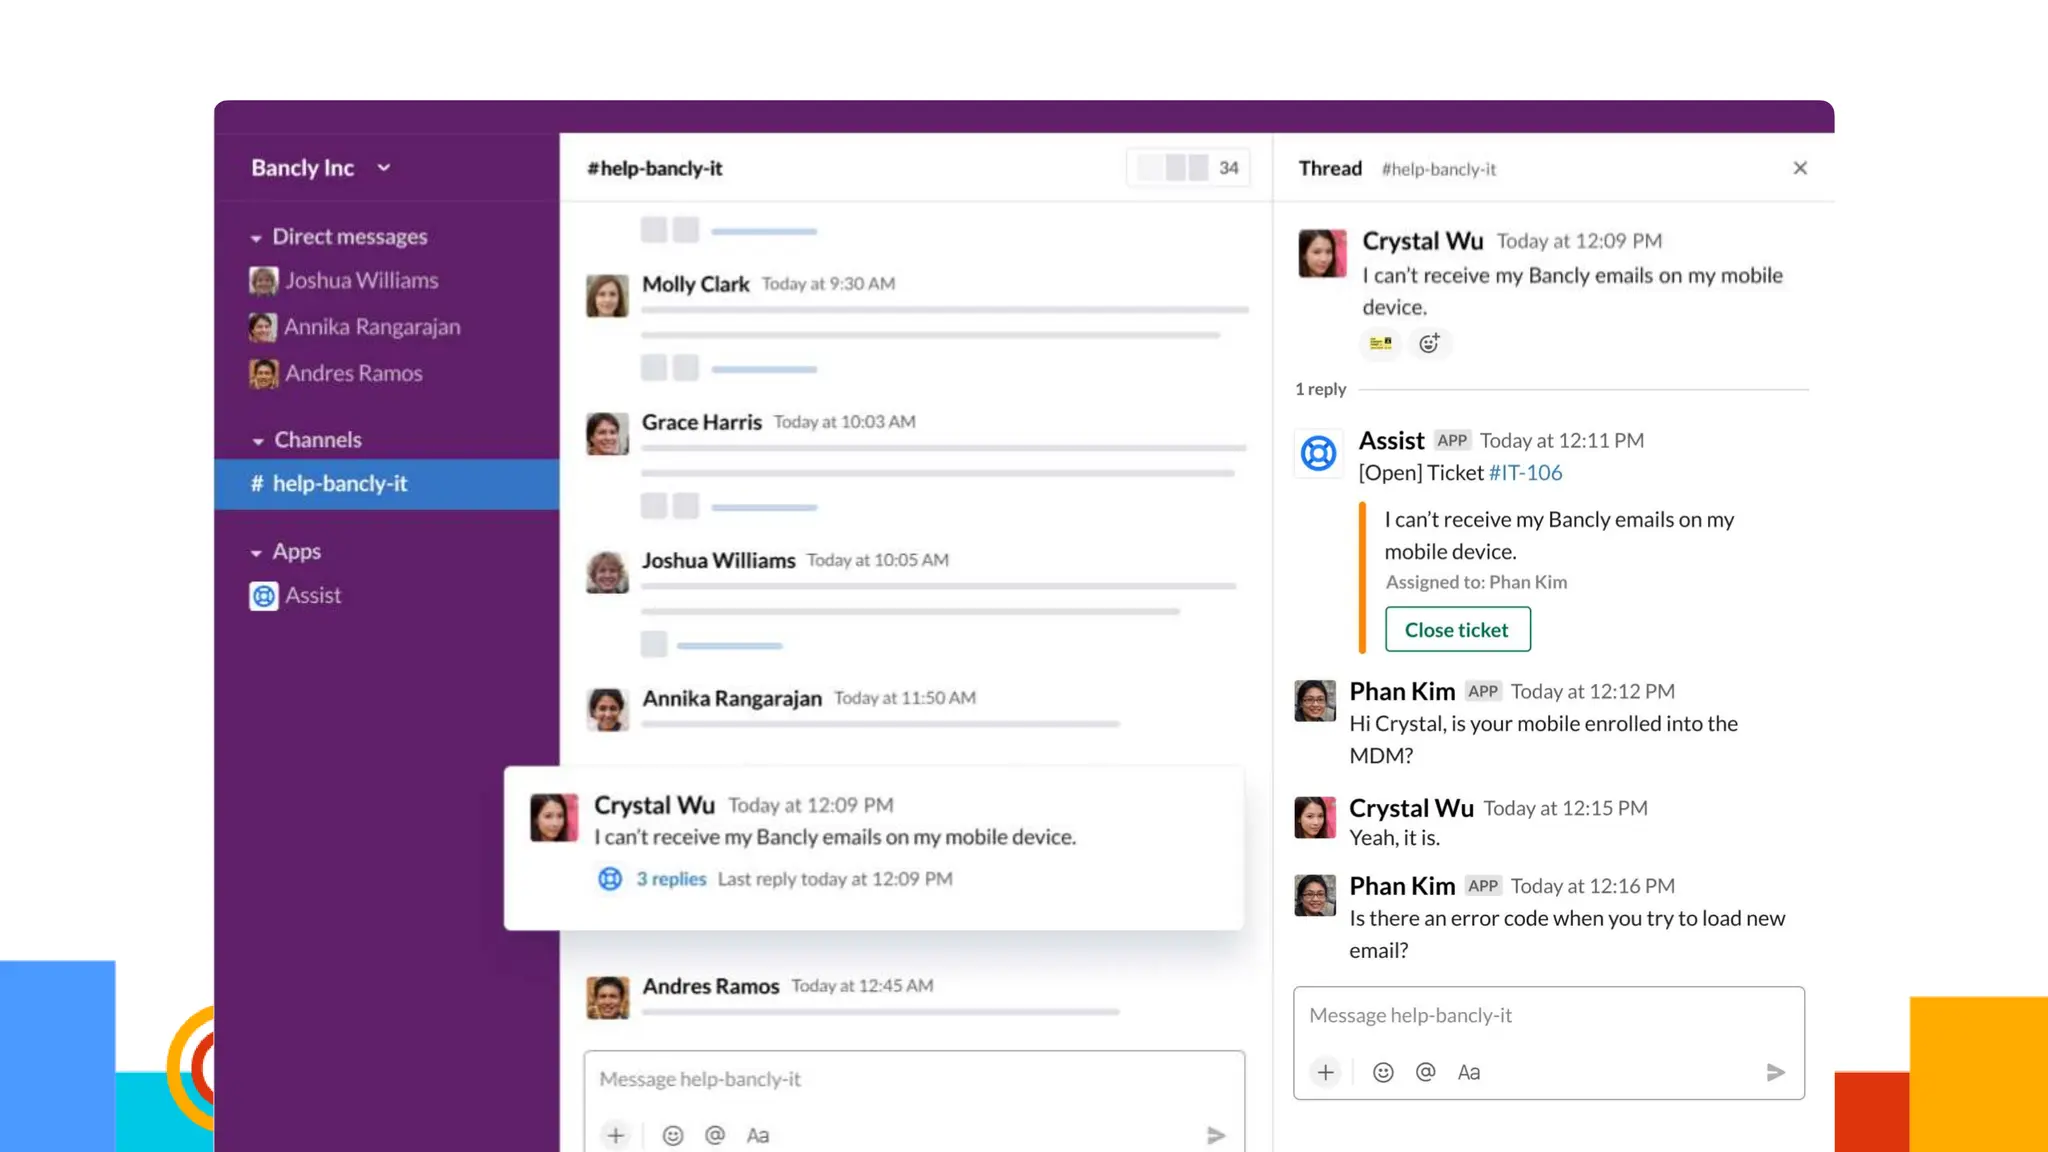2048x1152 pixels.
Task: Click the mention @ icon in thread composer
Action: [x=1426, y=1073]
